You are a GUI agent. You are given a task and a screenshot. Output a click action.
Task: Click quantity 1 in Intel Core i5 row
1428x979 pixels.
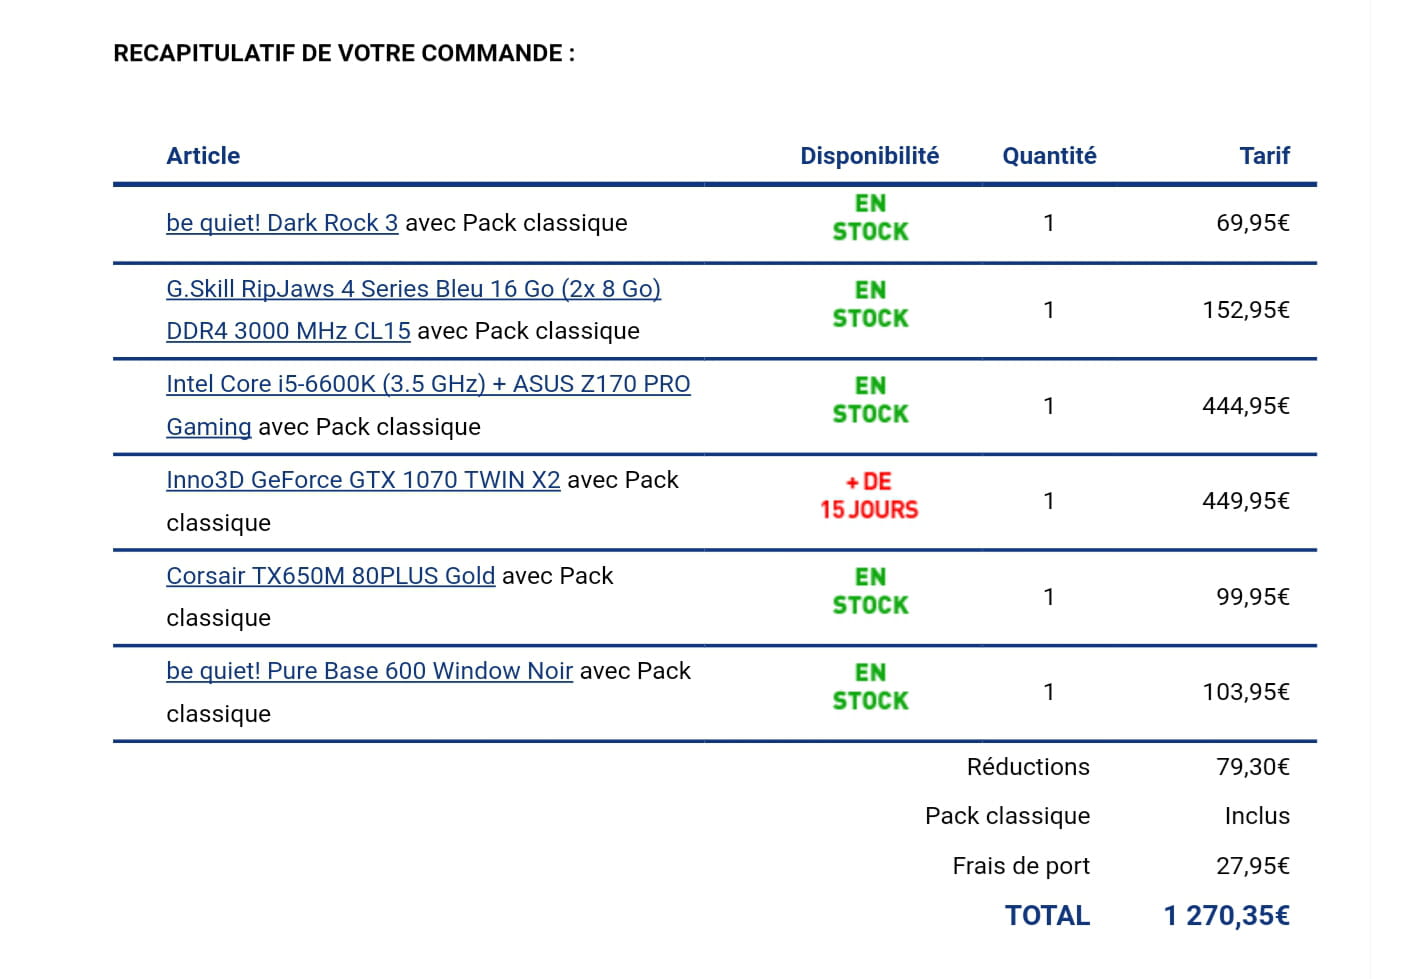click(x=1049, y=406)
